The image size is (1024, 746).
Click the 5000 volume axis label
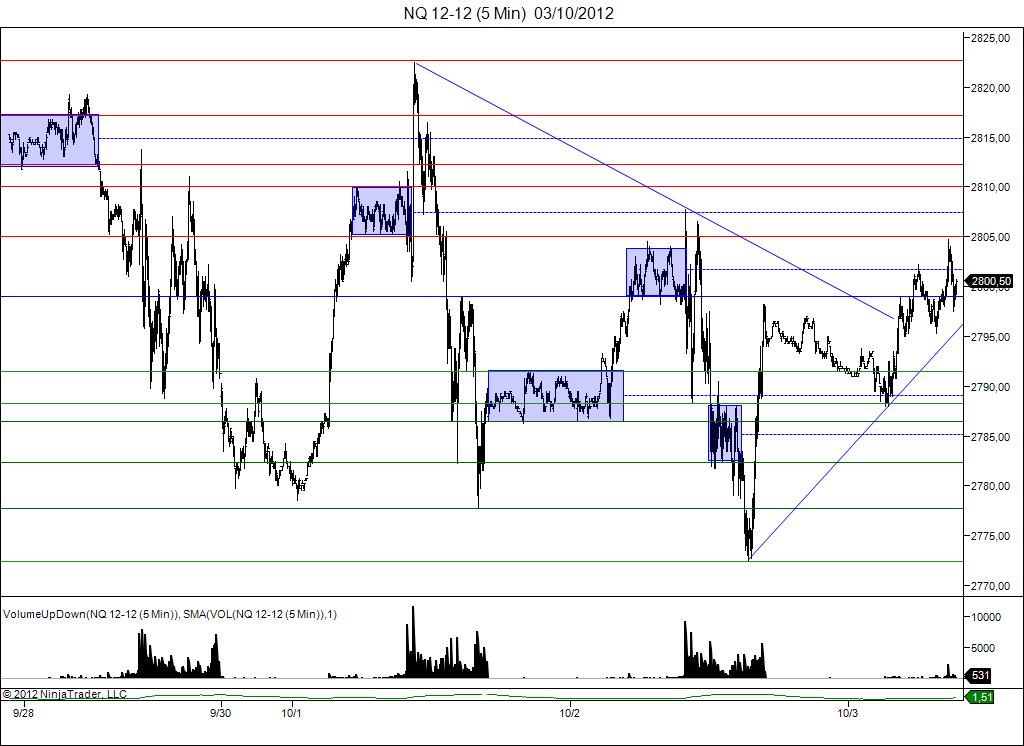pyautogui.click(x=983, y=648)
